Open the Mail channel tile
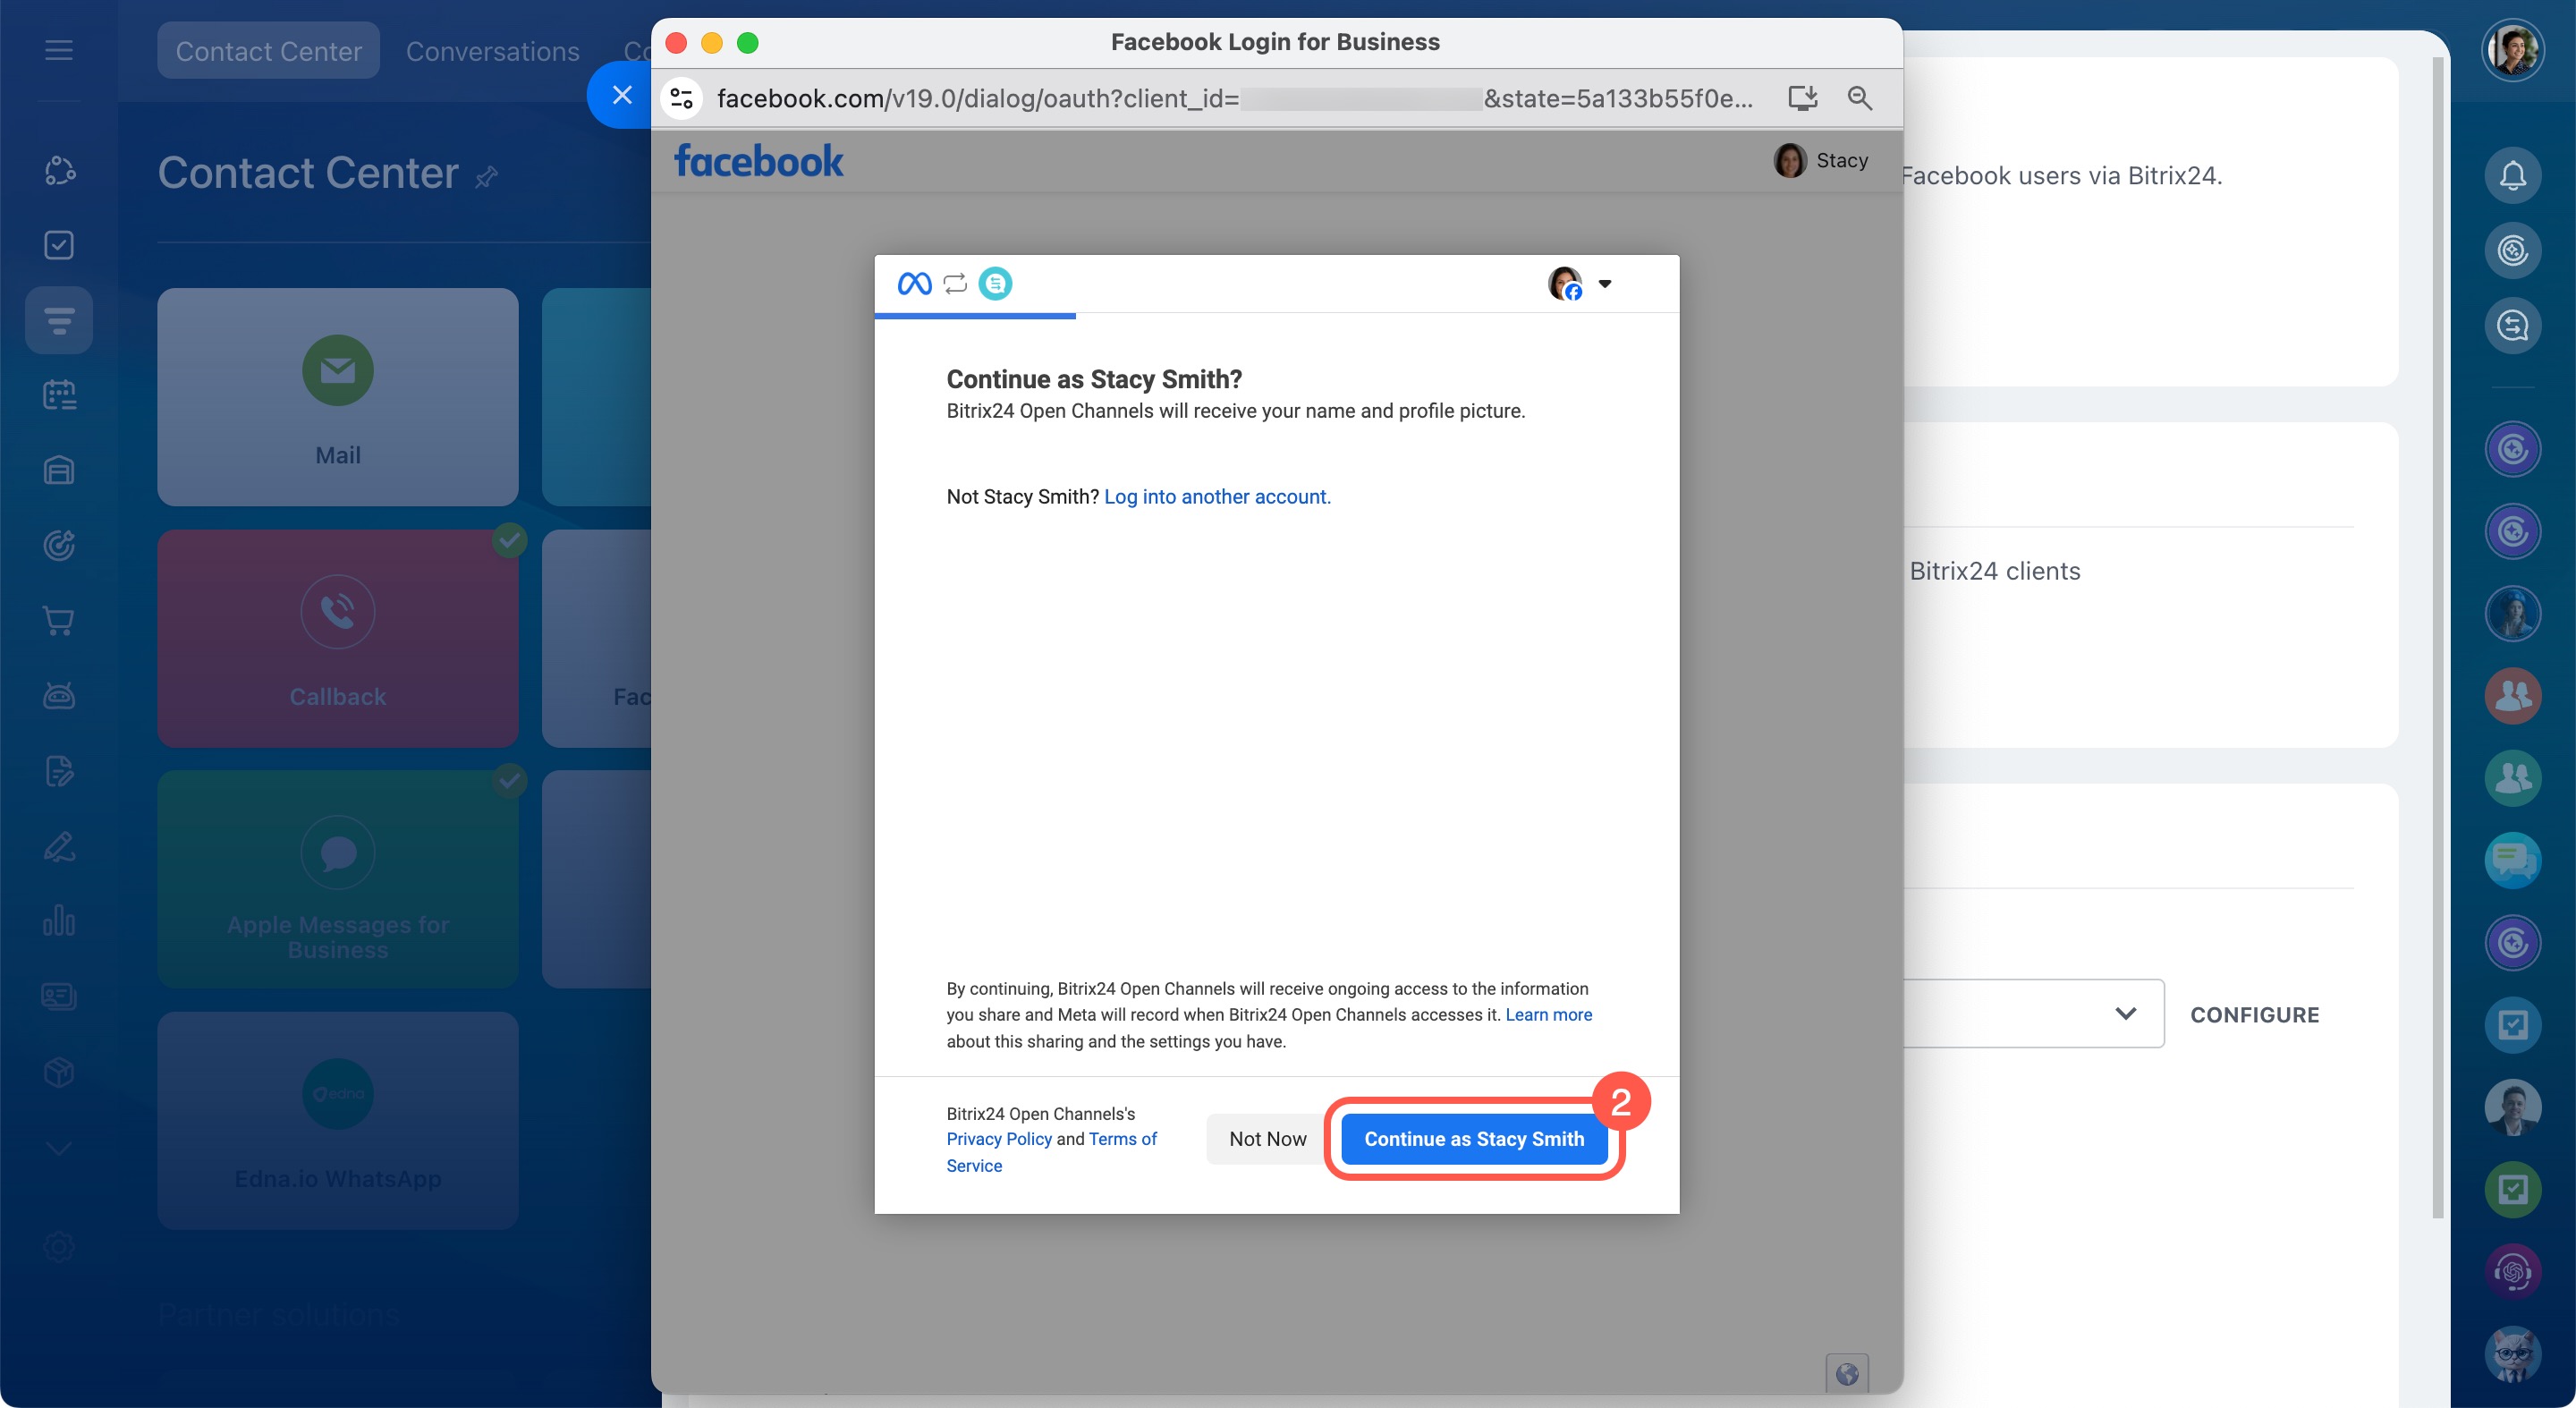The width and height of the screenshot is (2576, 1408). (338, 397)
